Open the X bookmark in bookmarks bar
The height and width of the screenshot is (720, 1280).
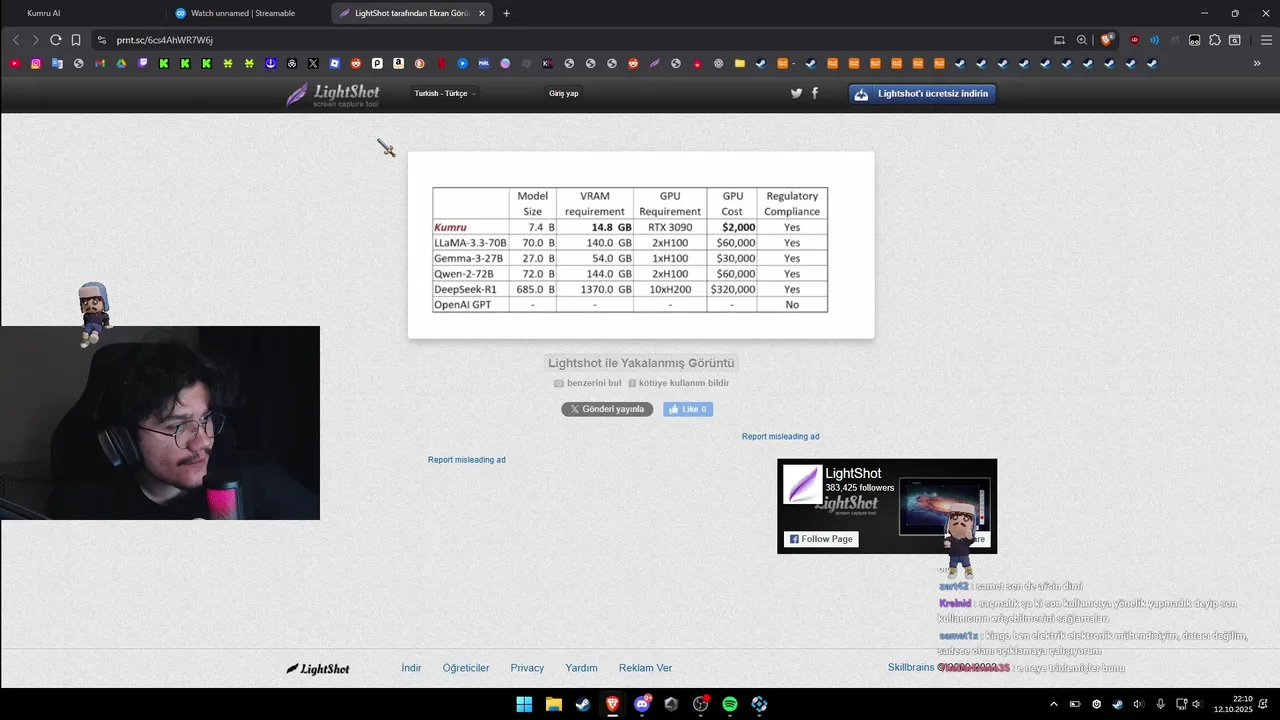coord(313,63)
